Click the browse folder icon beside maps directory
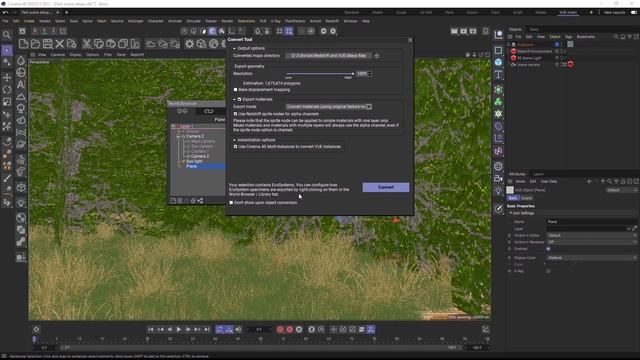This screenshot has width=640, height=360. coord(377,56)
